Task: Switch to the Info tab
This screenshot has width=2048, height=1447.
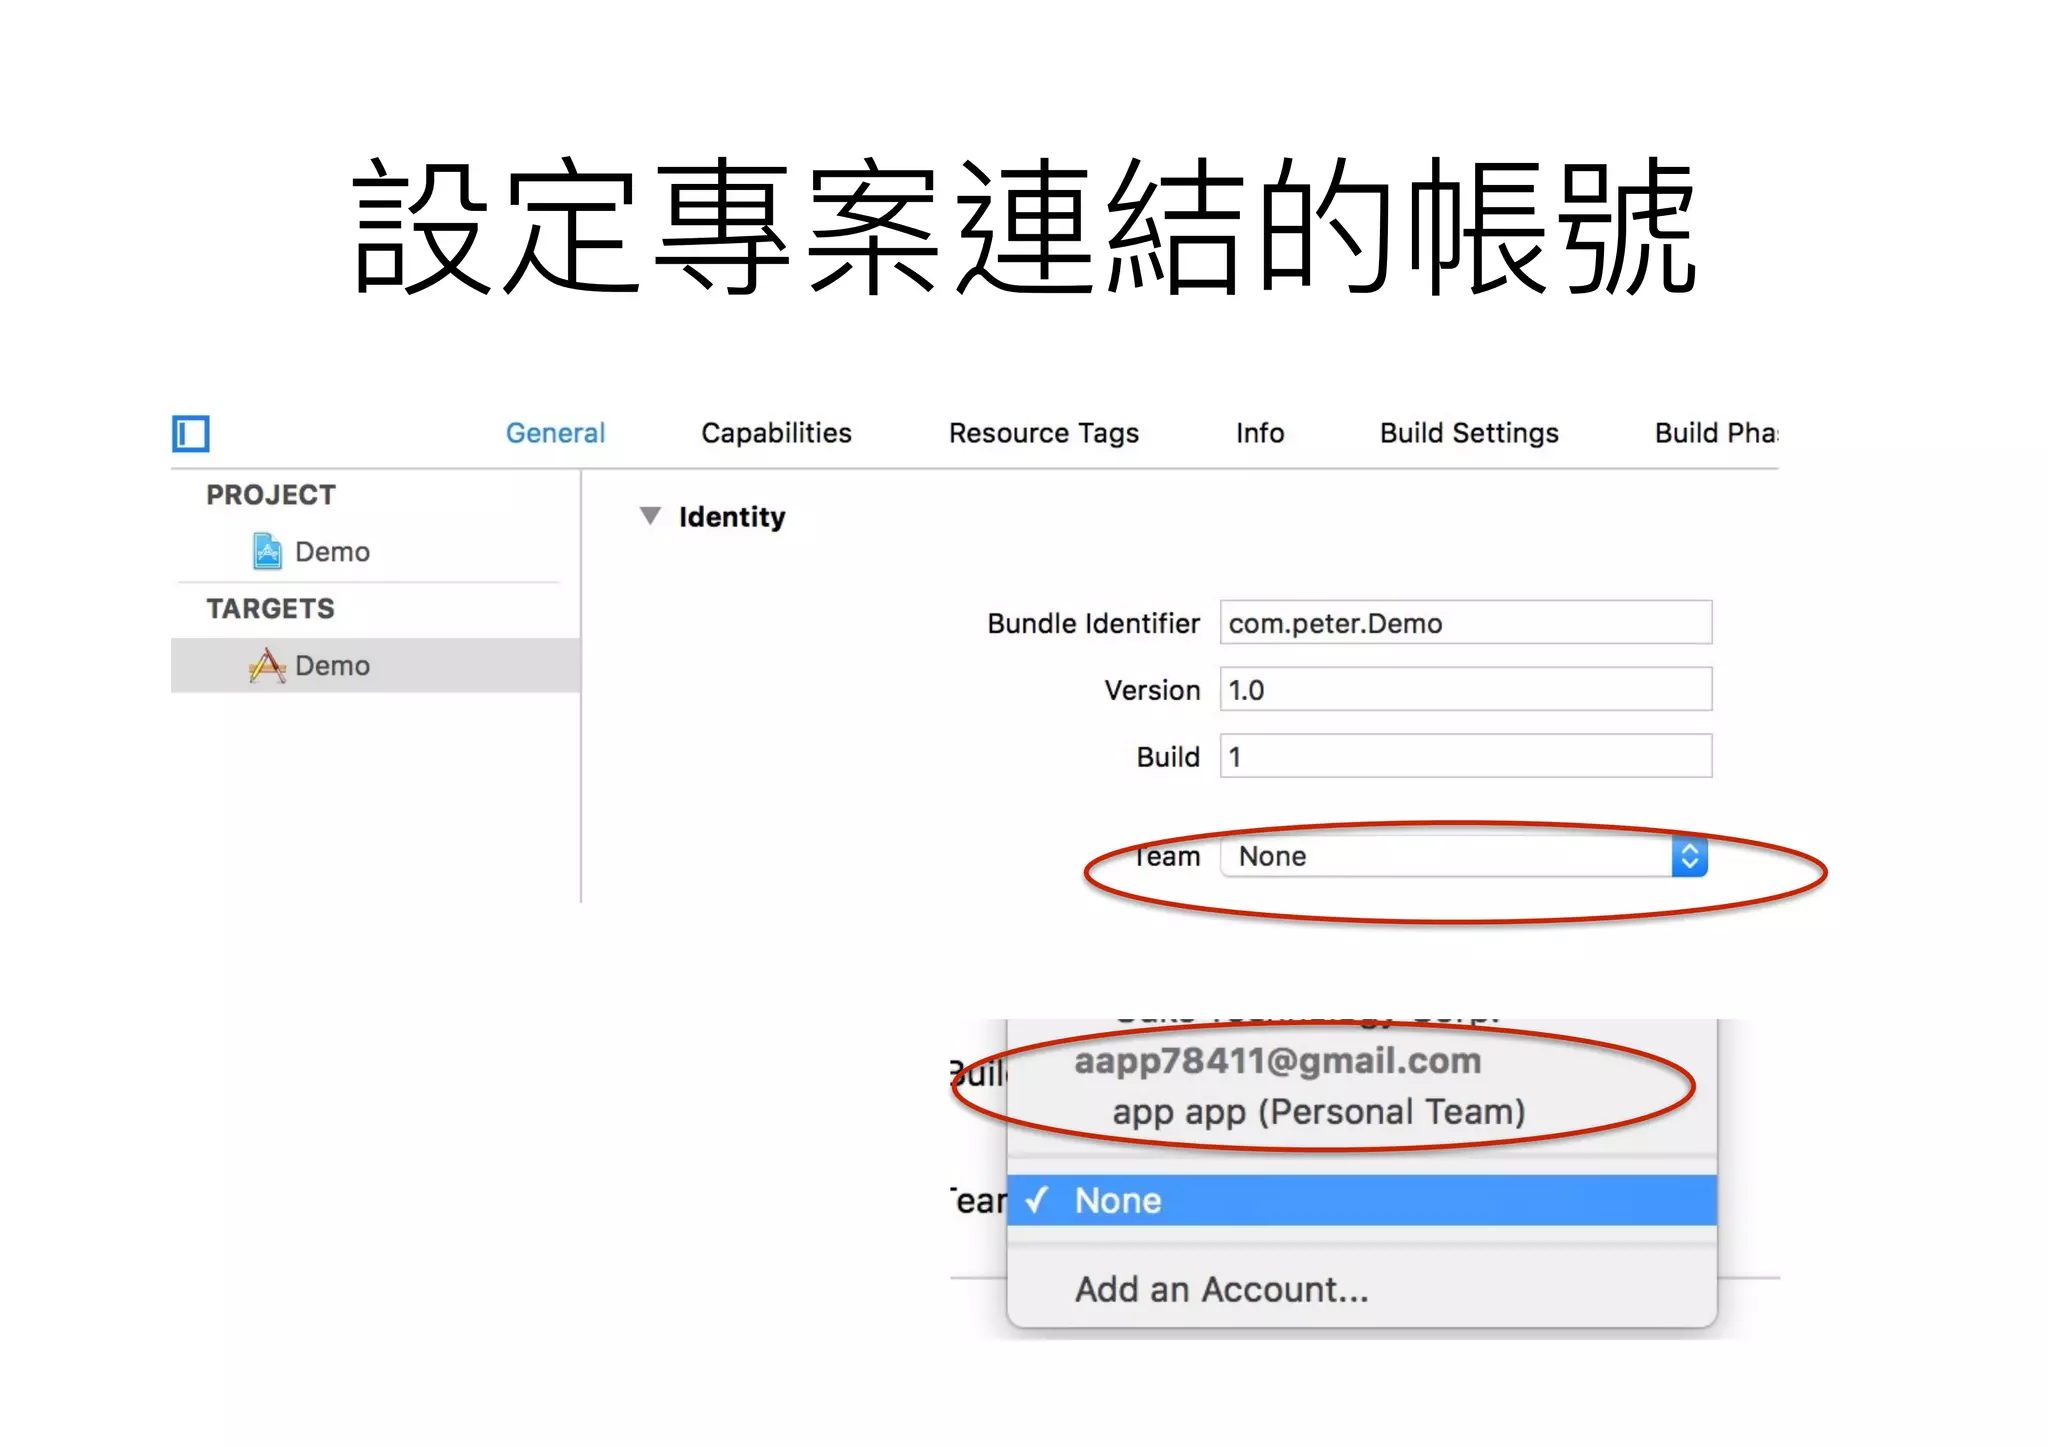Action: tap(1259, 433)
